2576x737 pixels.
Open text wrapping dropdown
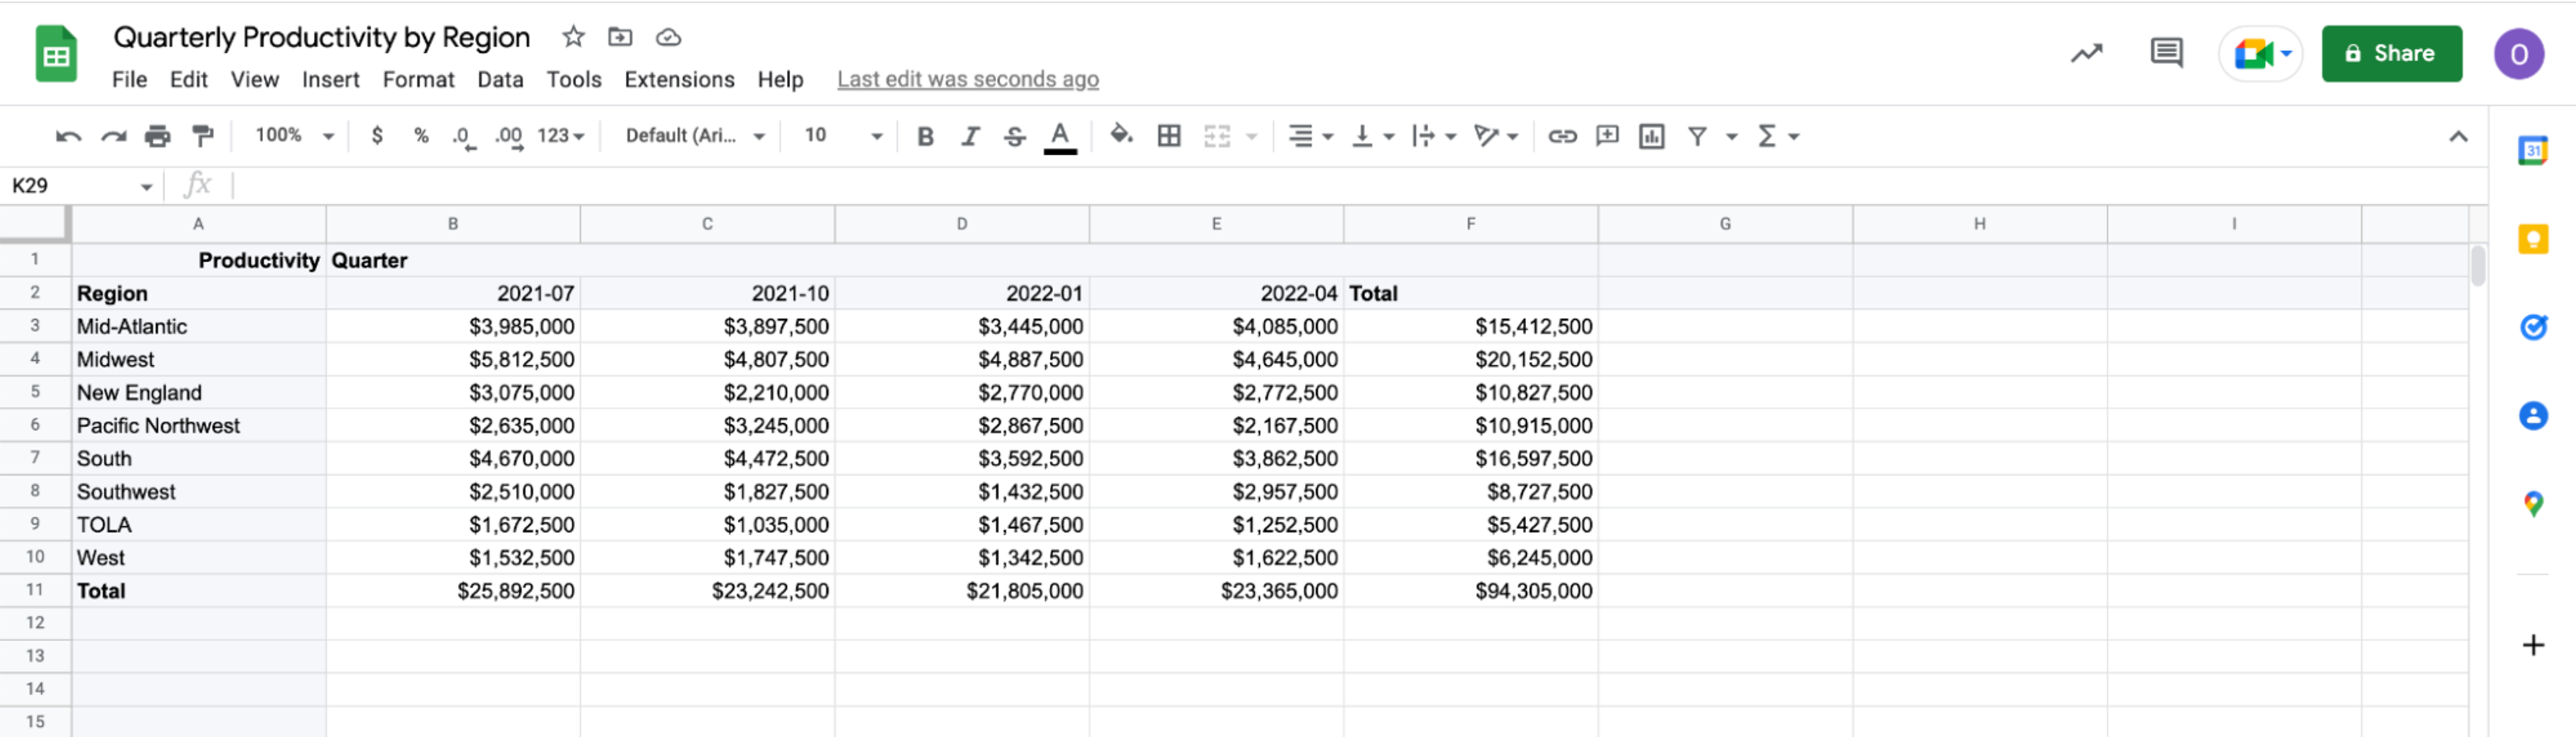click(1433, 136)
